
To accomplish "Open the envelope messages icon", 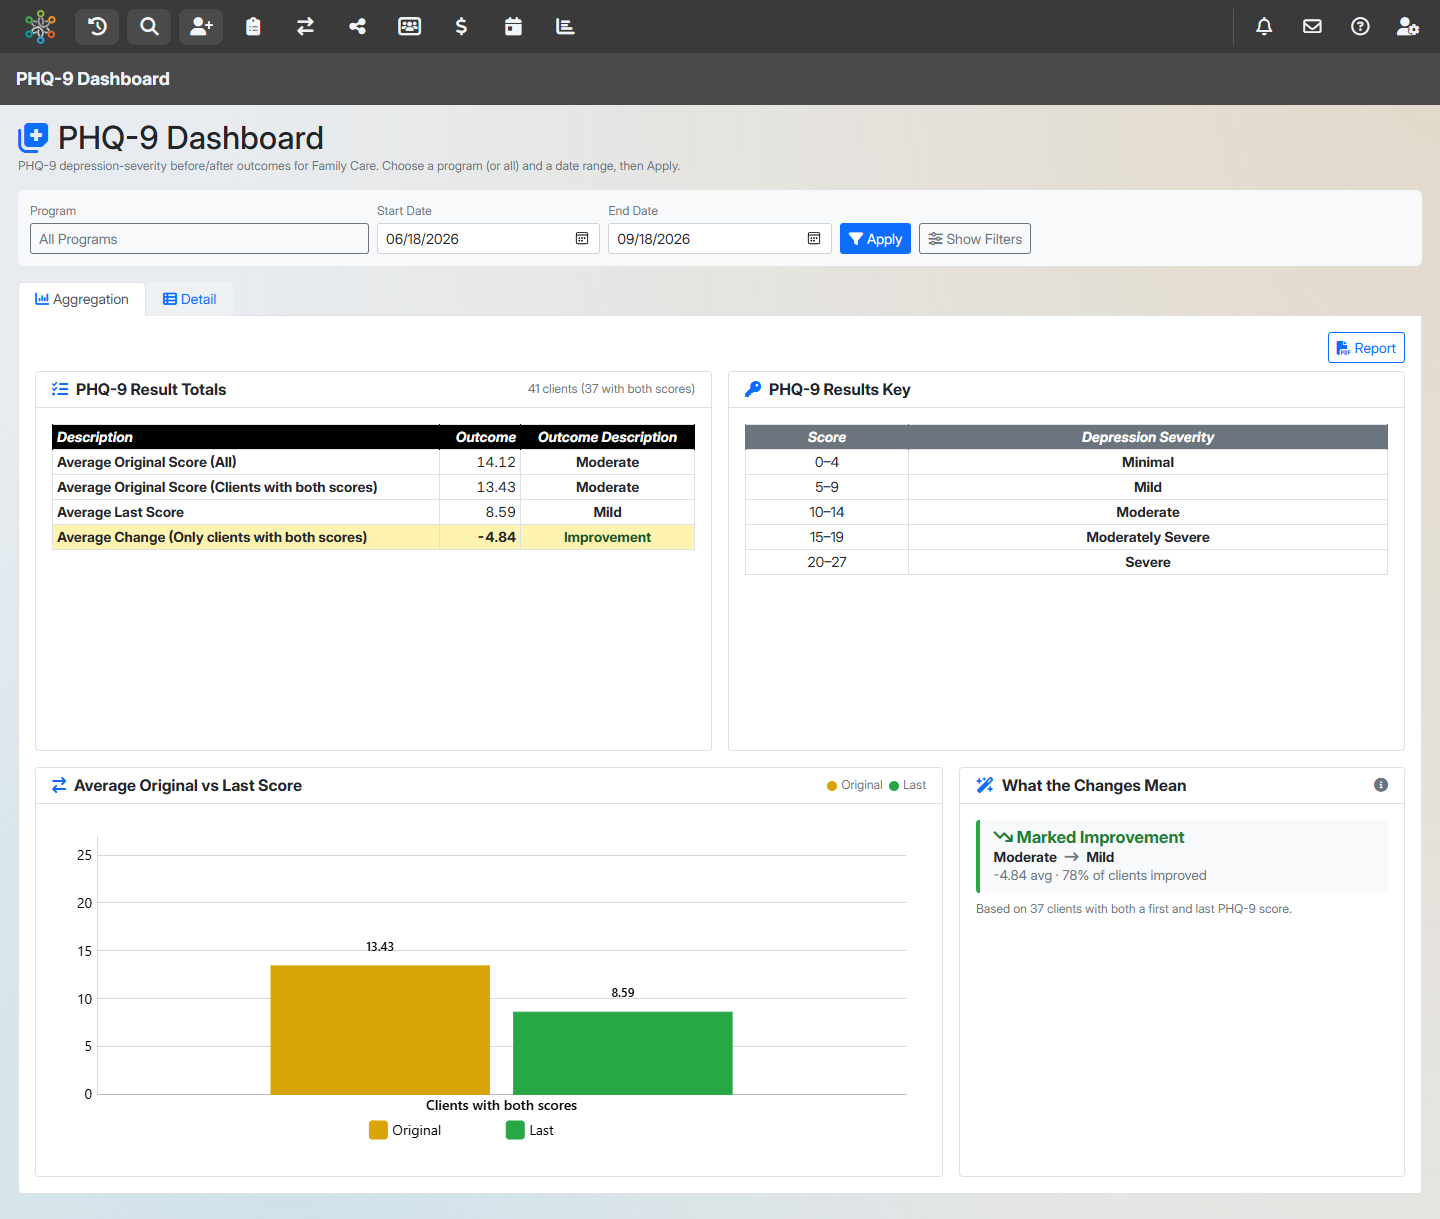I will (x=1312, y=27).
